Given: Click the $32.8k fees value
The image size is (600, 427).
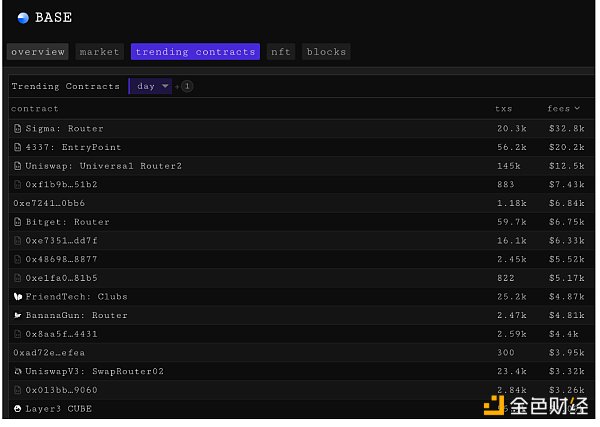Looking at the screenshot, I should (567, 129).
